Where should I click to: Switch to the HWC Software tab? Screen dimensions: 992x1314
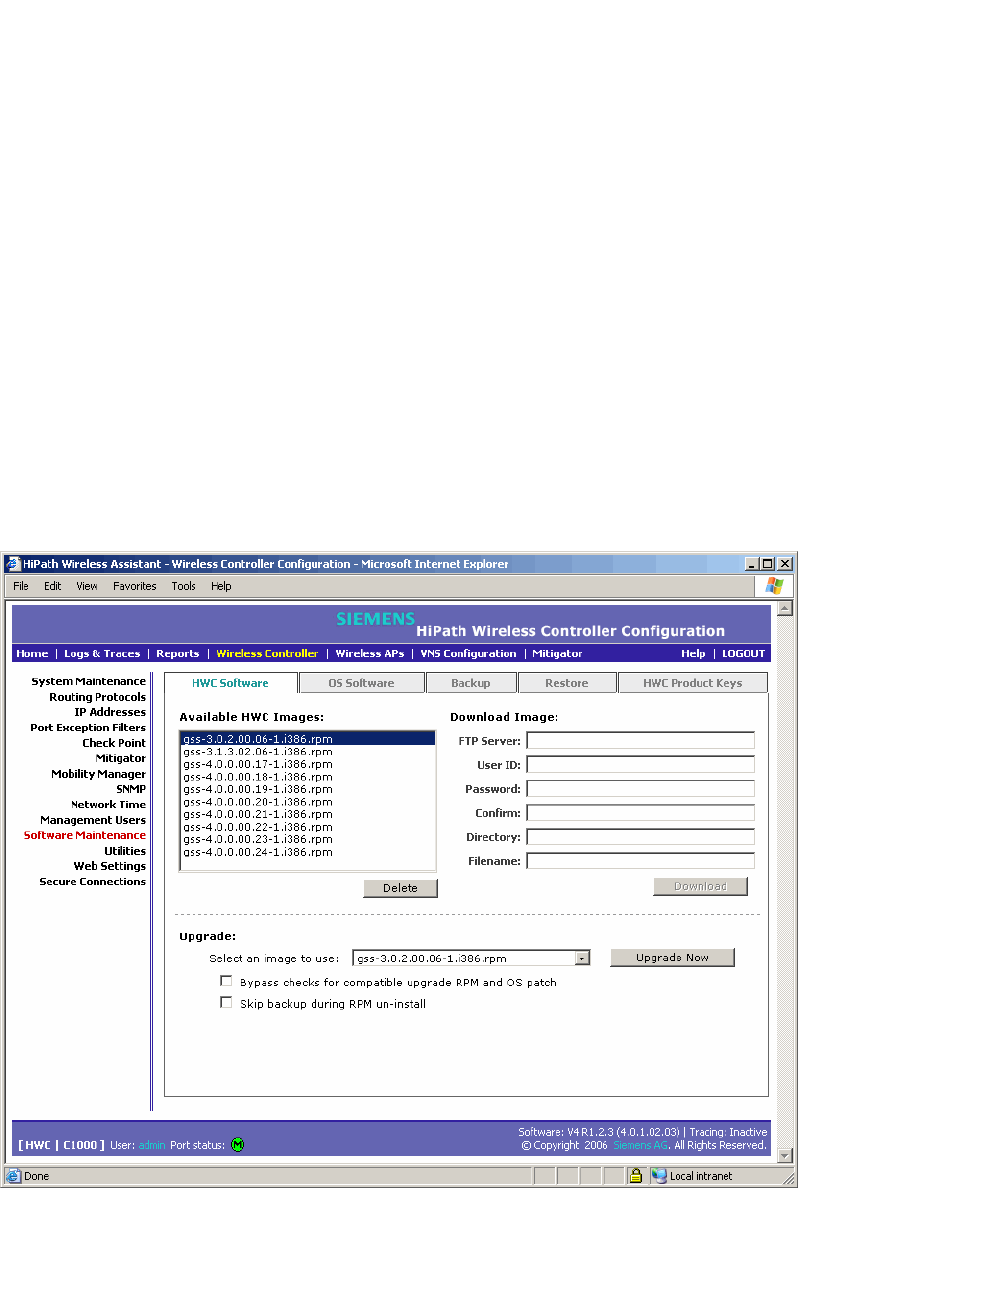click(230, 683)
